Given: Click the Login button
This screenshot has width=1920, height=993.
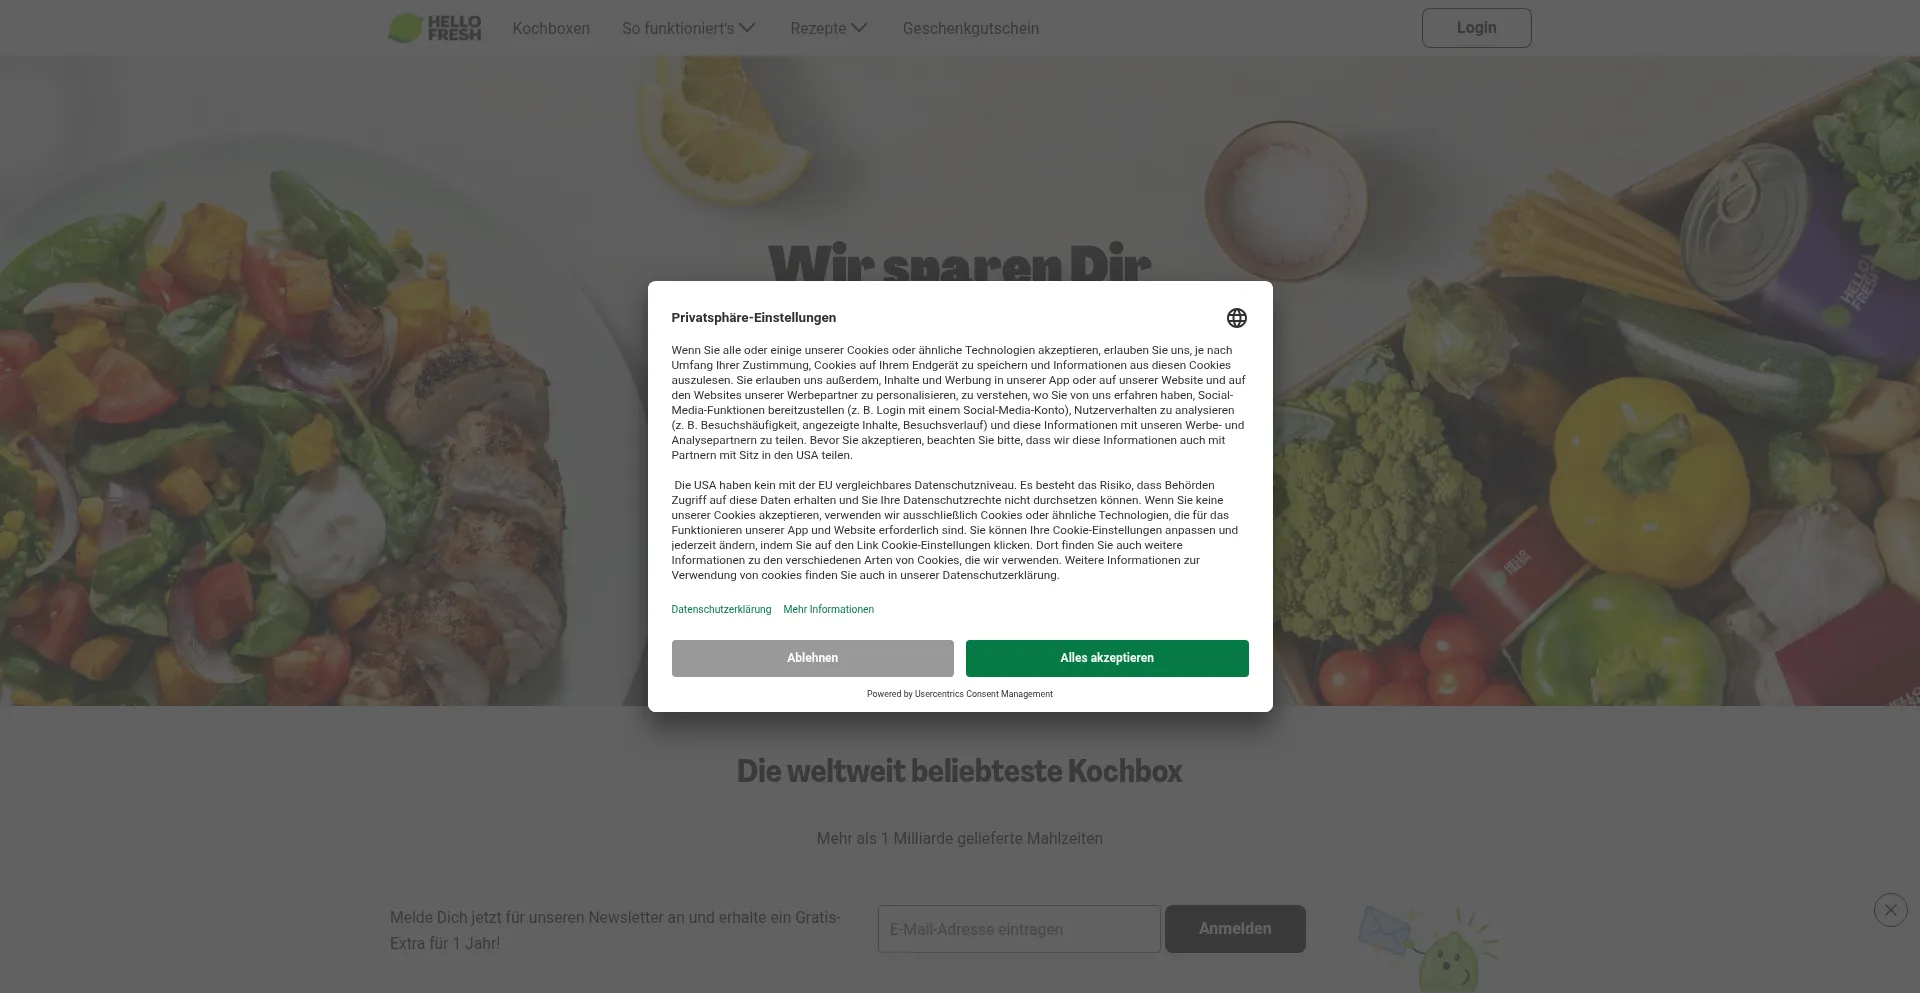Looking at the screenshot, I should pos(1476,28).
